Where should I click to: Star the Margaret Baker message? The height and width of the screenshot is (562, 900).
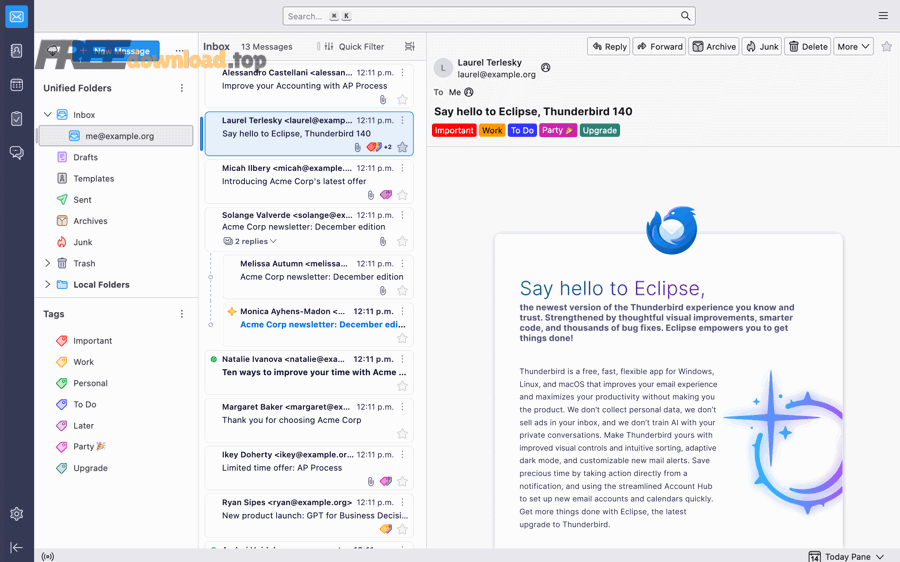point(402,433)
